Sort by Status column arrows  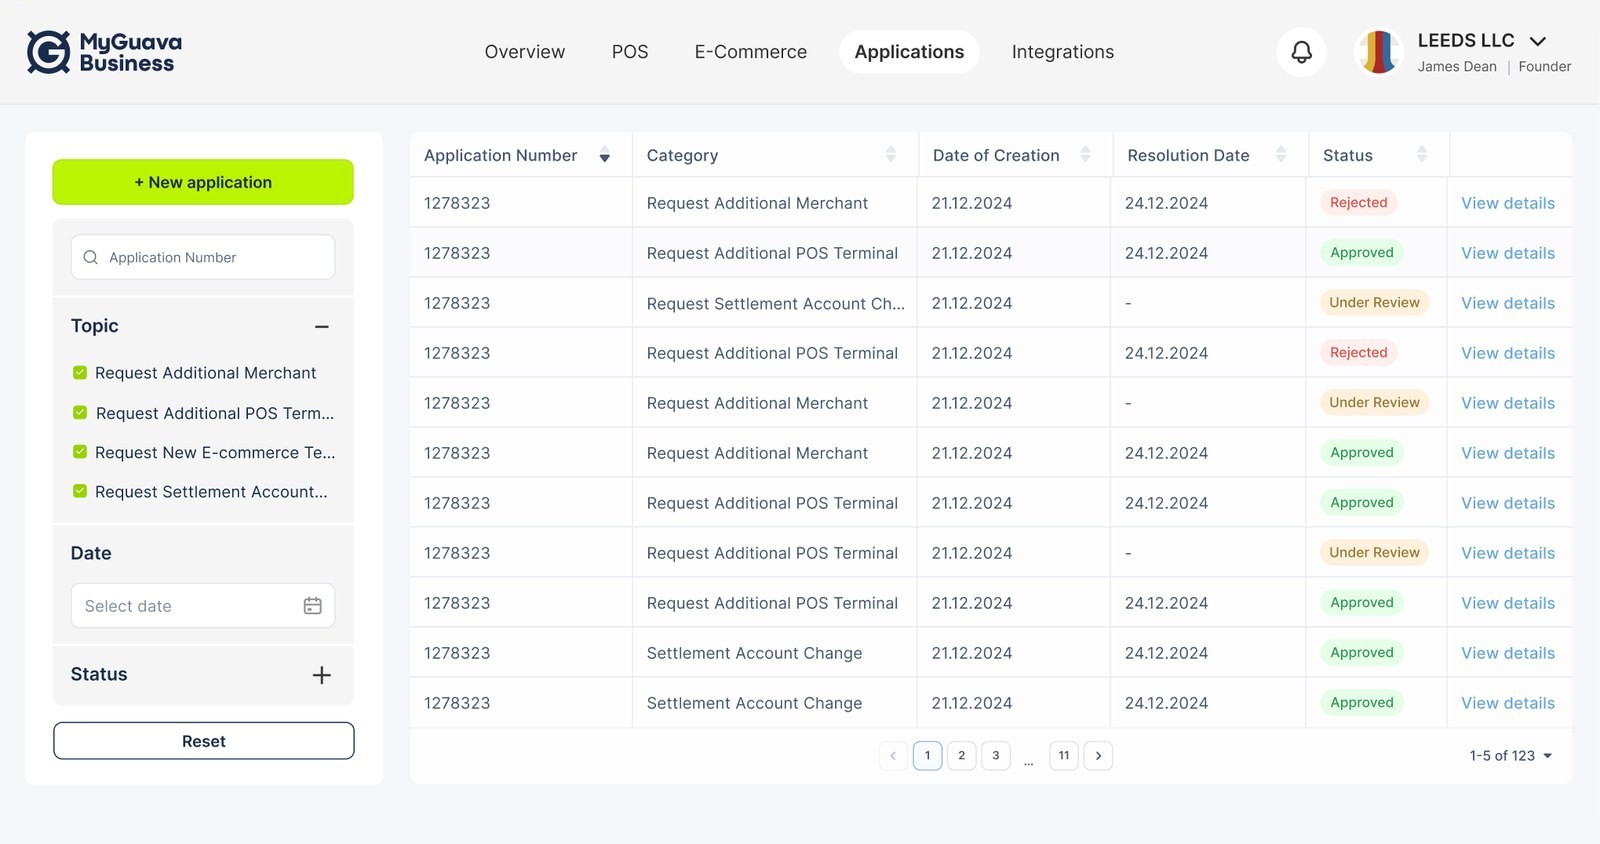[1422, 155]
